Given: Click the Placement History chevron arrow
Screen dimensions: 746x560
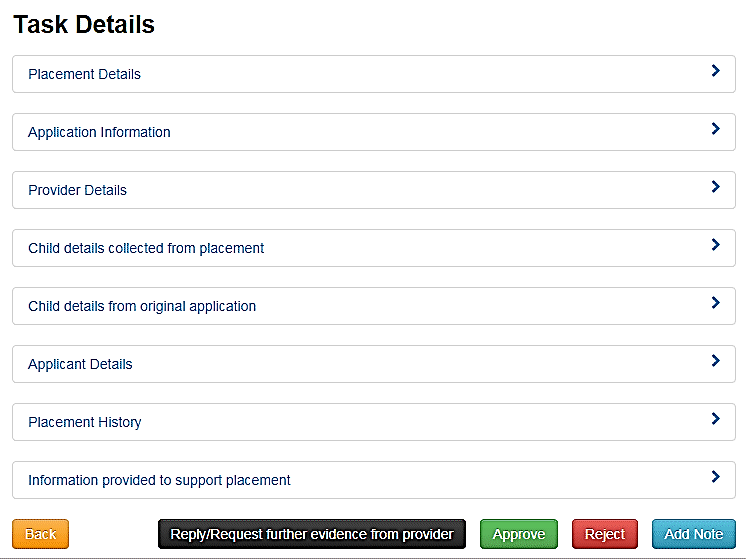Looking at the screenshot, I should click(x=715, y=419).
